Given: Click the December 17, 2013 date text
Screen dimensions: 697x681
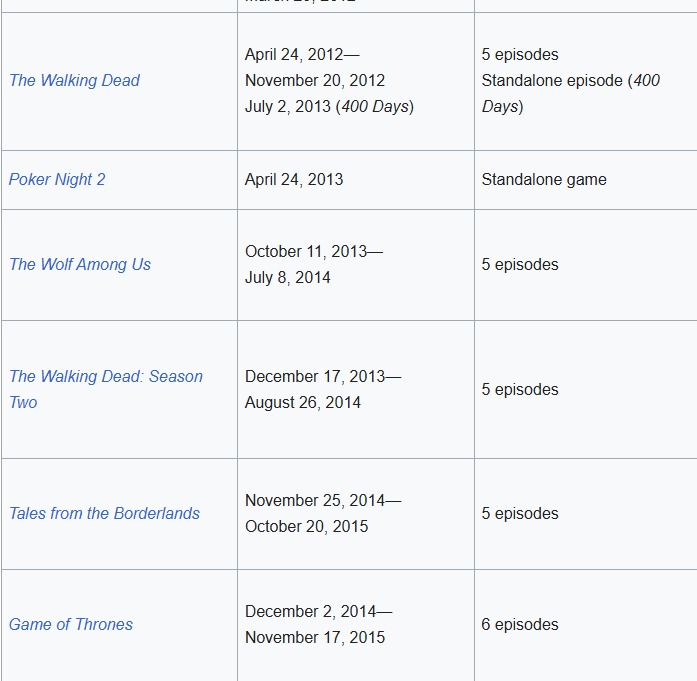Looking at the screenshot, I should pos(322,376).
